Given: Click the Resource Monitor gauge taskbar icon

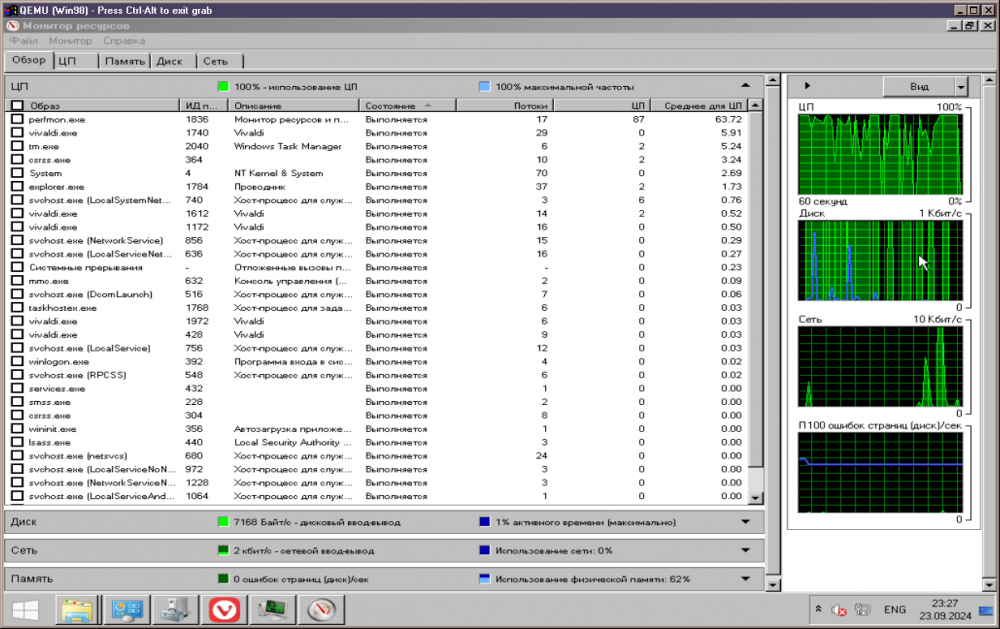Looking at the screenshot, I should [322, 608].
